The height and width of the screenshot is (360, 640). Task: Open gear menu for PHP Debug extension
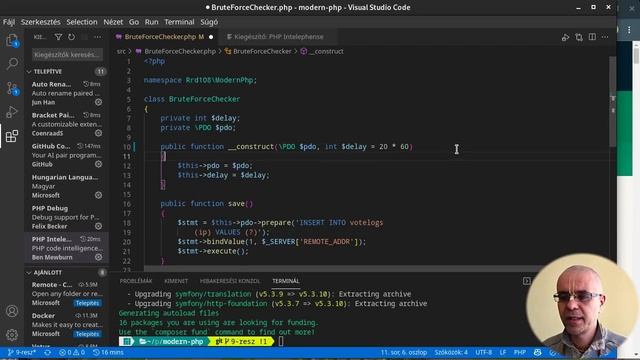98,226
